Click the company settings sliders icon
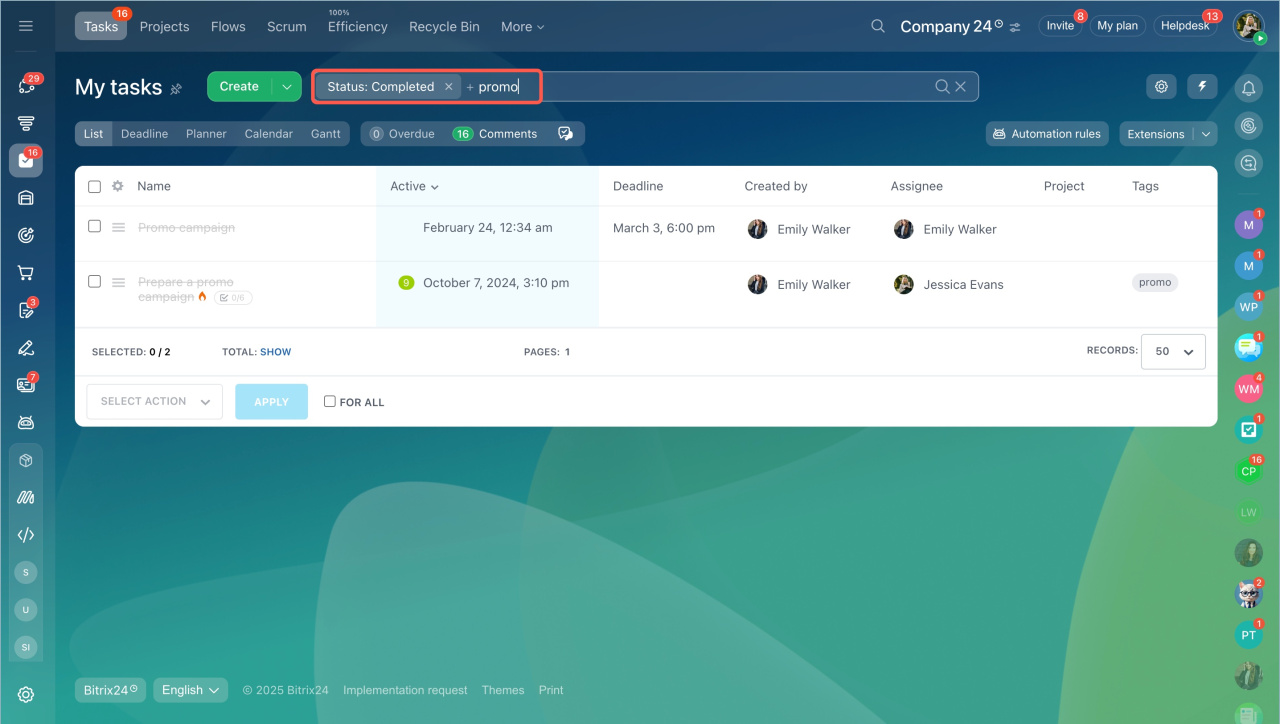 (x=1015, y=27)
